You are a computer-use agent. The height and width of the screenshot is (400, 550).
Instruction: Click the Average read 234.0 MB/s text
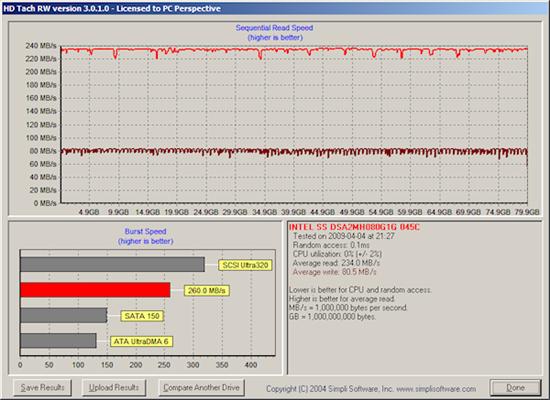pos(336,263)
